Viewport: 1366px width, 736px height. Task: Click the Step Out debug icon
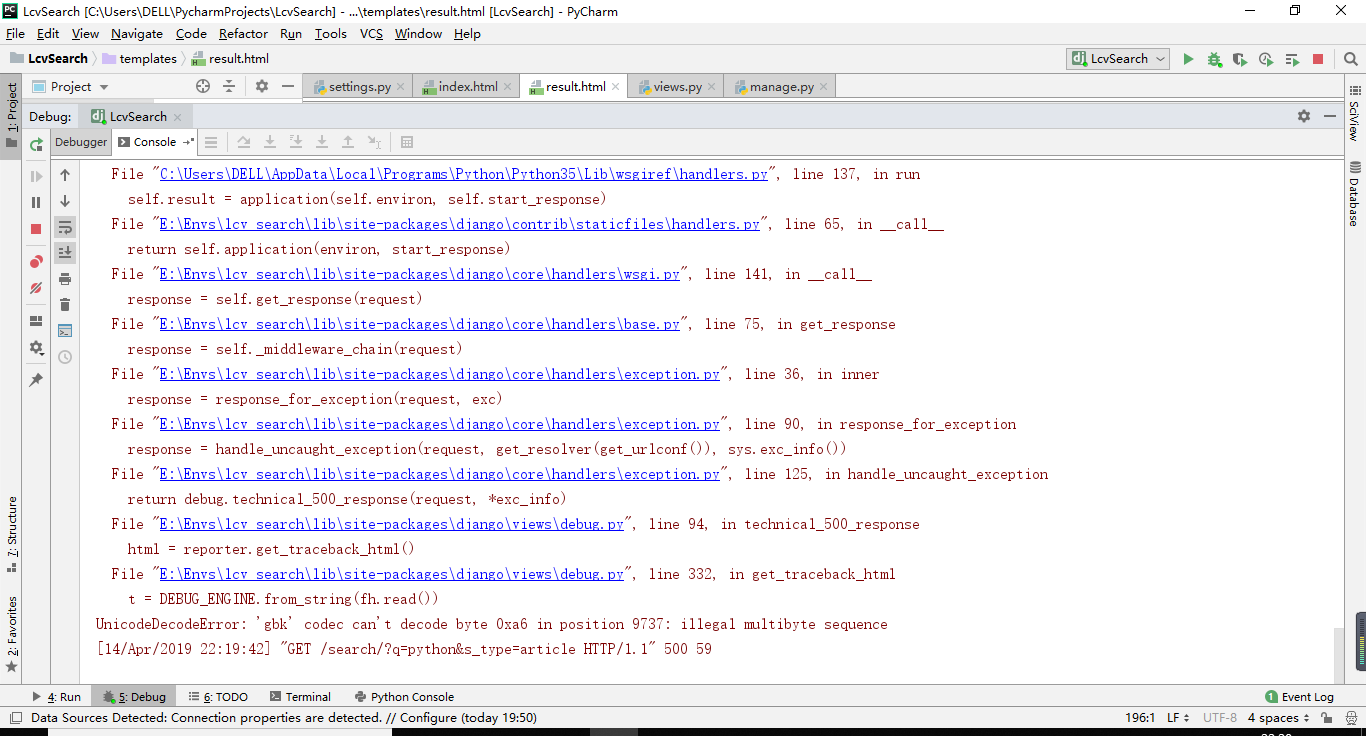click(348, 142)
